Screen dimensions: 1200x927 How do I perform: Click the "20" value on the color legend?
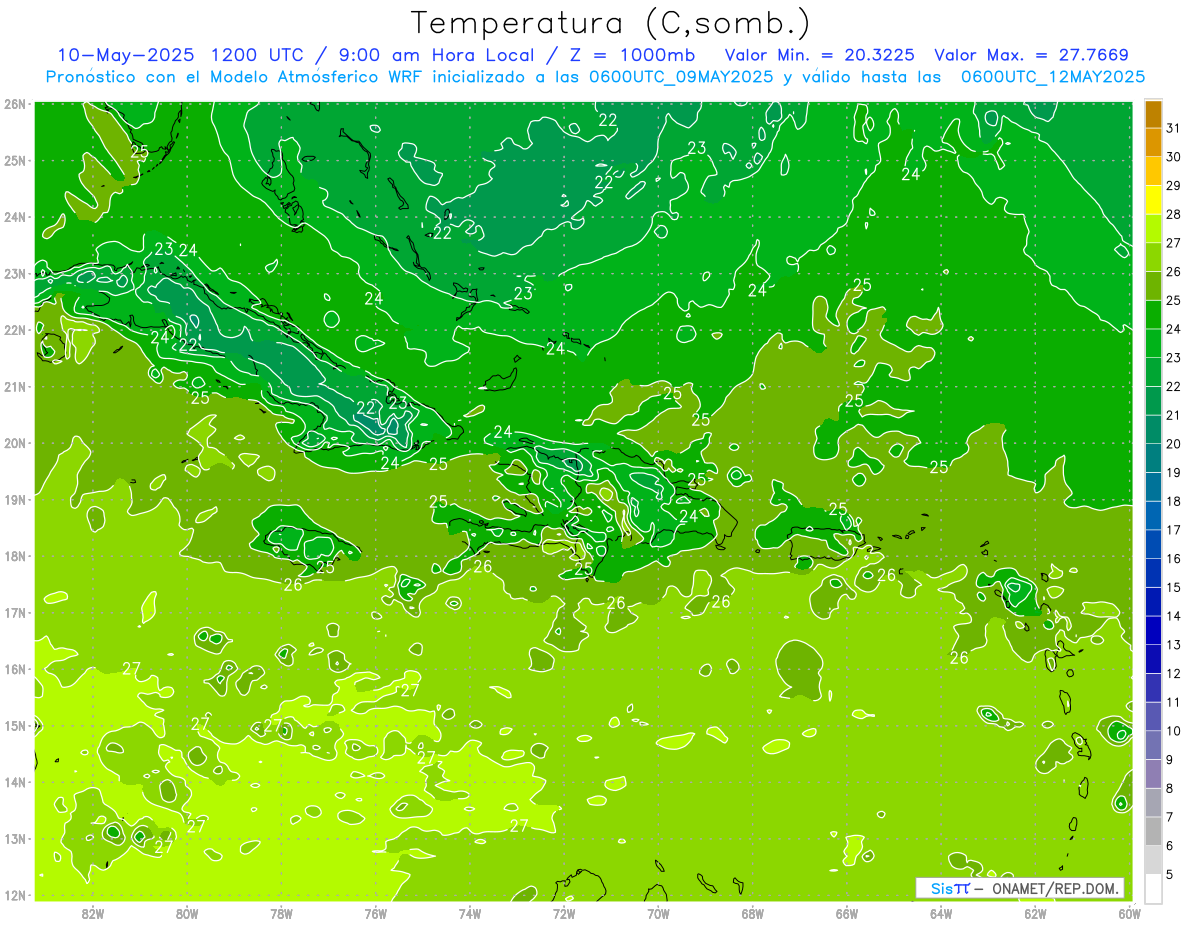pos(1173,444)
